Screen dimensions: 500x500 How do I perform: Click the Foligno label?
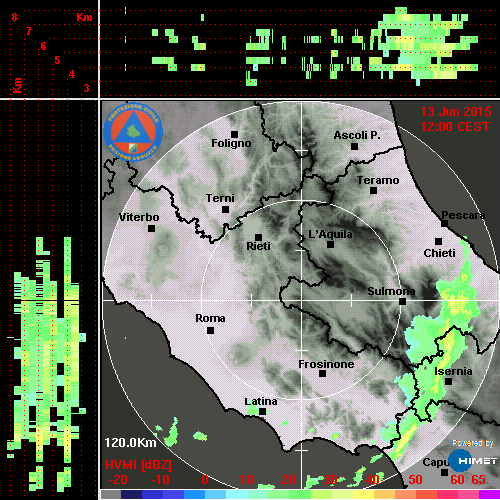click(231, 144)
